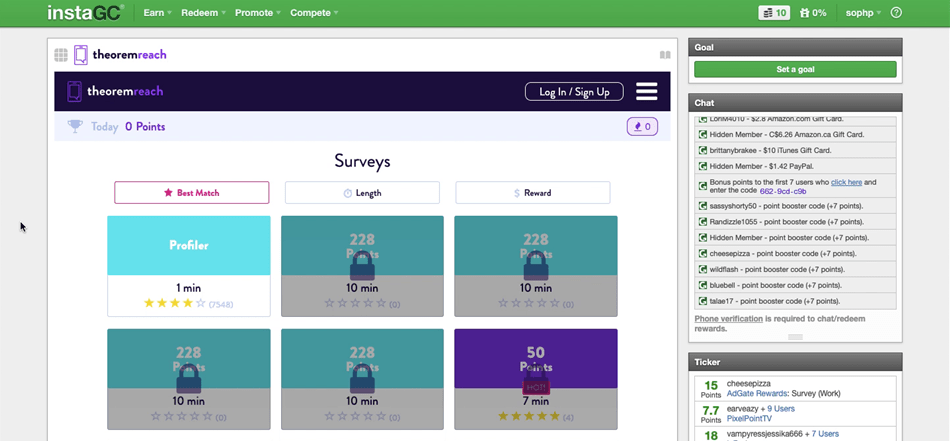Image resolution: width=950 pixels, height=441 pixels.
Task: Open the '9 Users' link beside earveazy
Action: click(x=781, y=409)
